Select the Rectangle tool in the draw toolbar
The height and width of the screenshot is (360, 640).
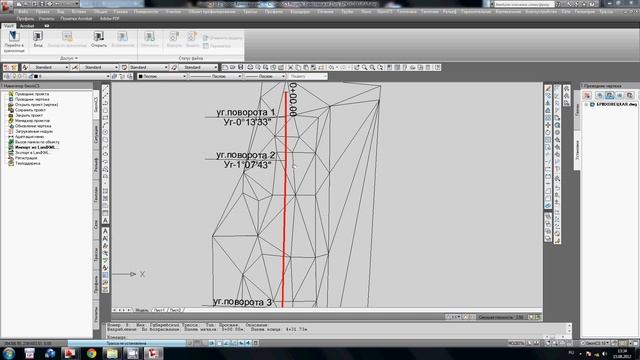pyautogui.click(x=105, y=118)
